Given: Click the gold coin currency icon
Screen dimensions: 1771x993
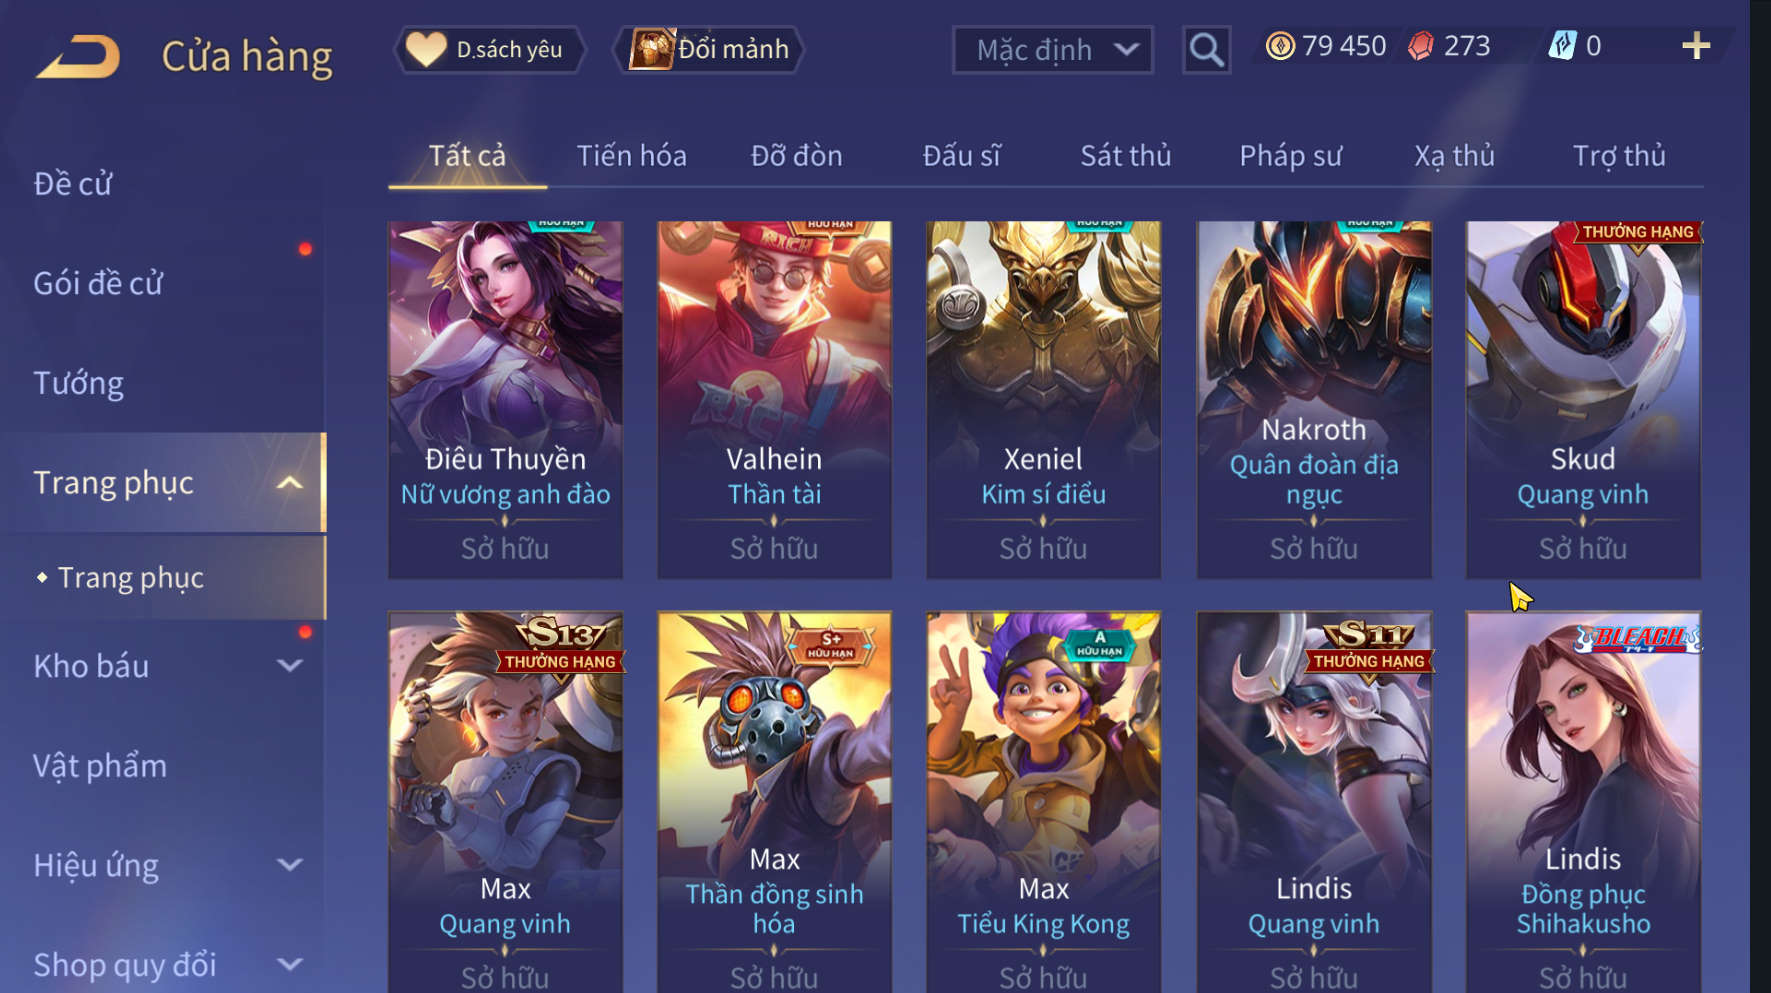Looking at the screenshot, I should pos(1280,46).
